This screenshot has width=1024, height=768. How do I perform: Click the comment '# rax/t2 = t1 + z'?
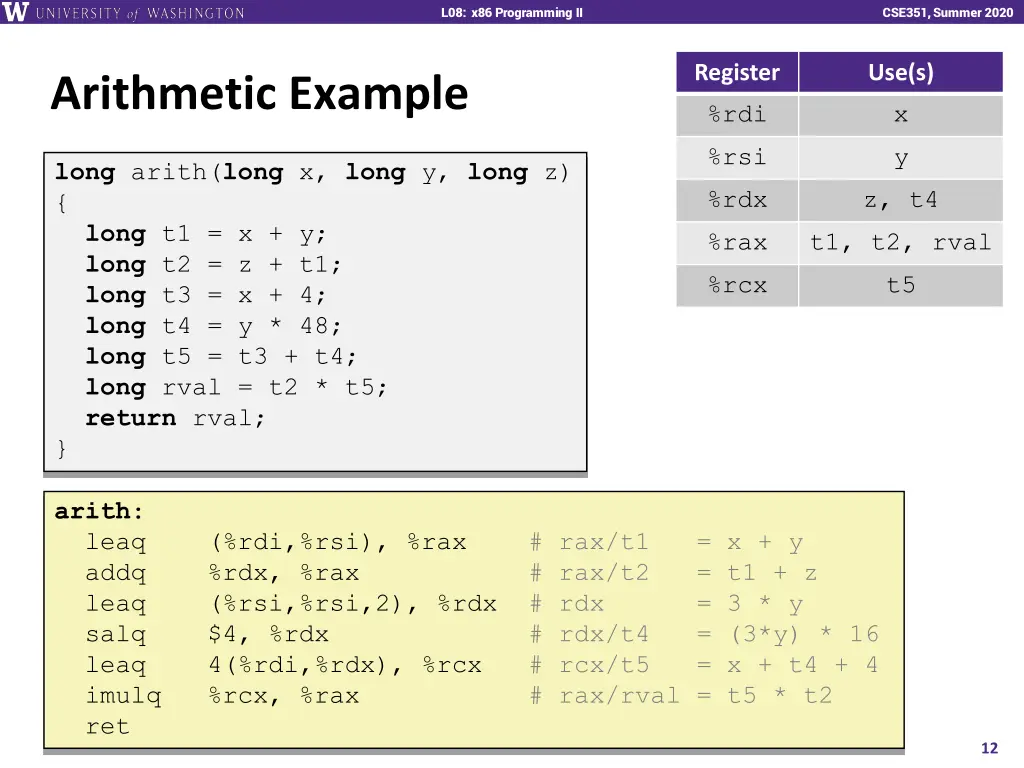[673, 573]
